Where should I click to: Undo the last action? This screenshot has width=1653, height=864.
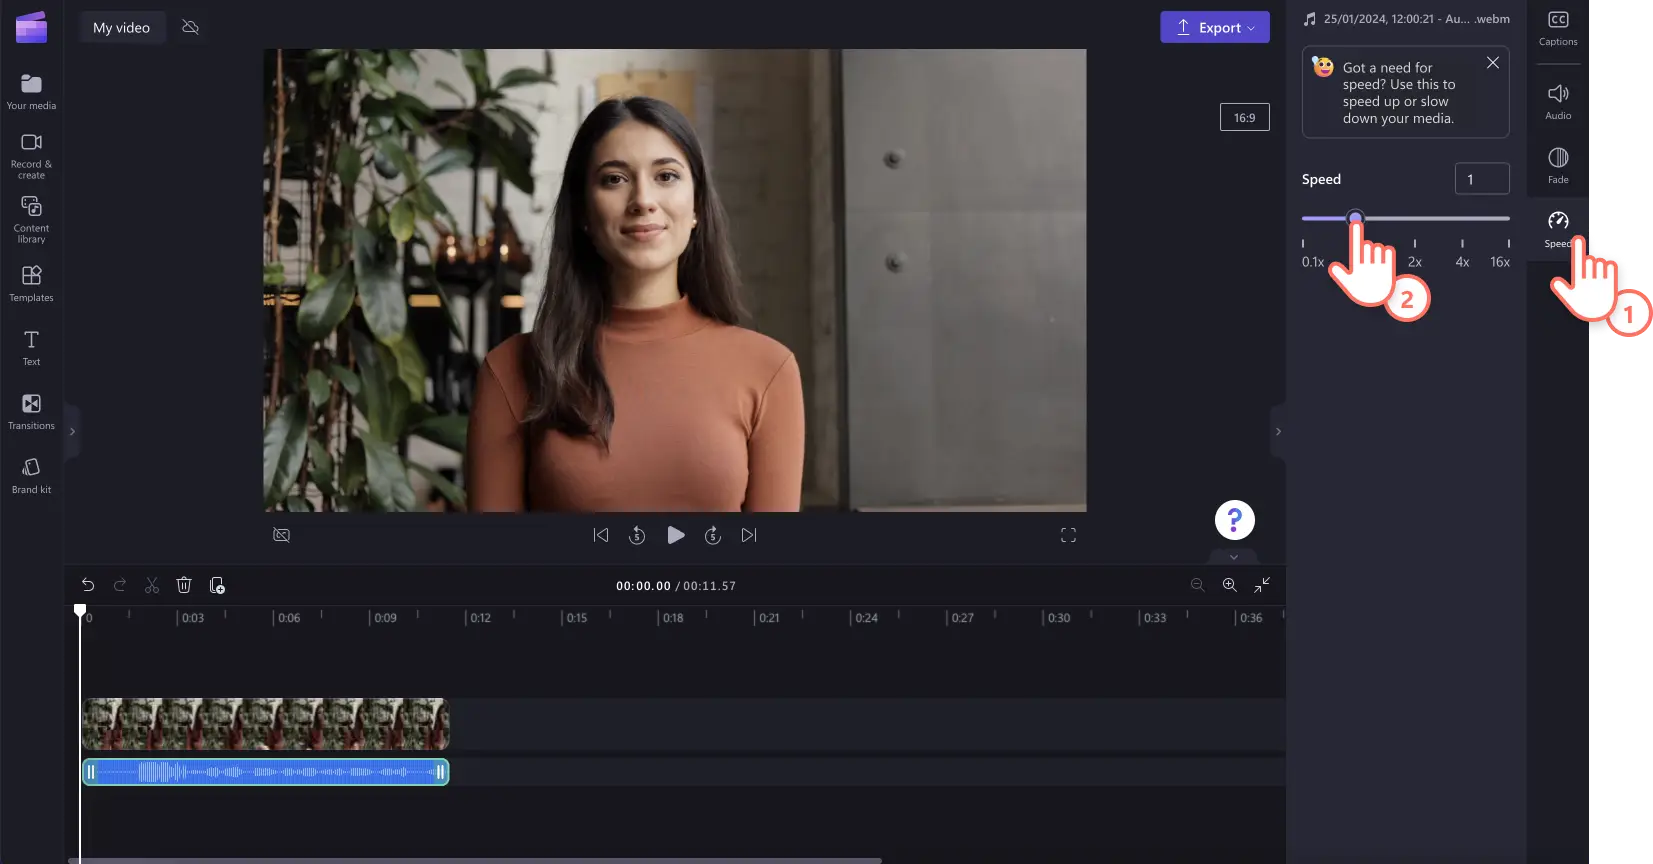[88, 585]
